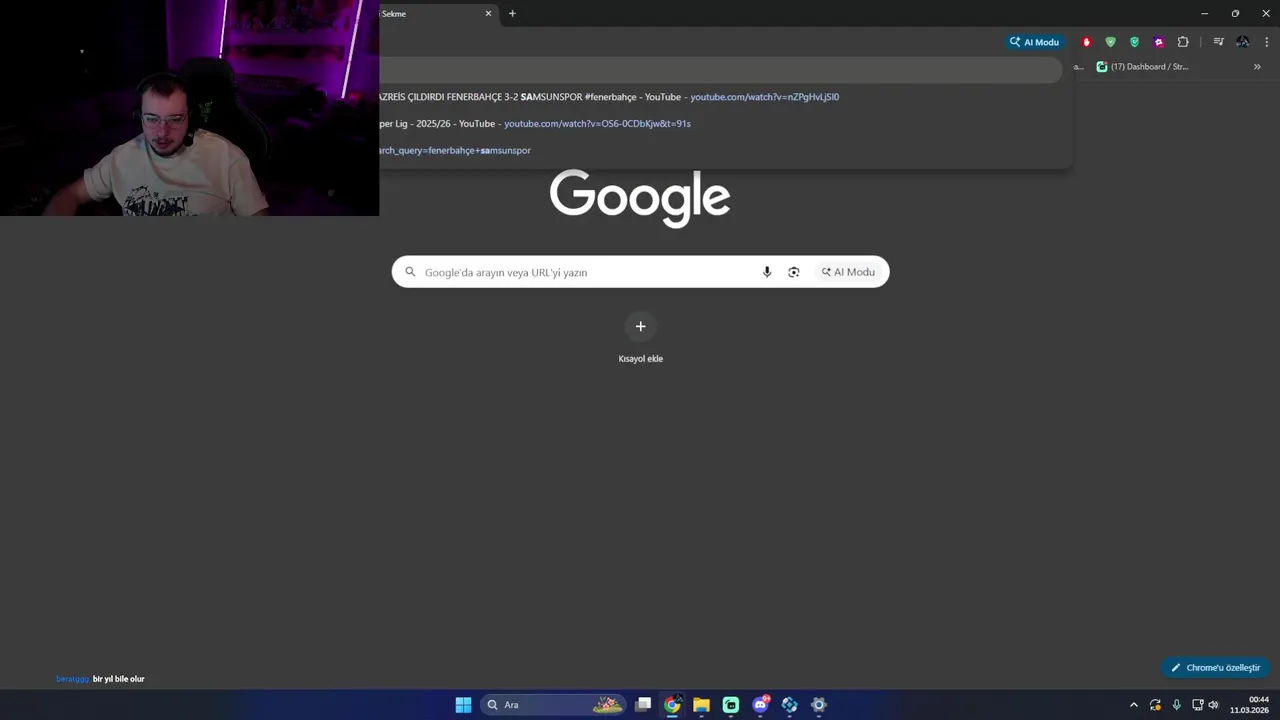The width and height of the screenshot is (1280, 720).
Task: Select the fenerbahçe+samsunspor search_query suggestion
Action: (x=720, y=150)
